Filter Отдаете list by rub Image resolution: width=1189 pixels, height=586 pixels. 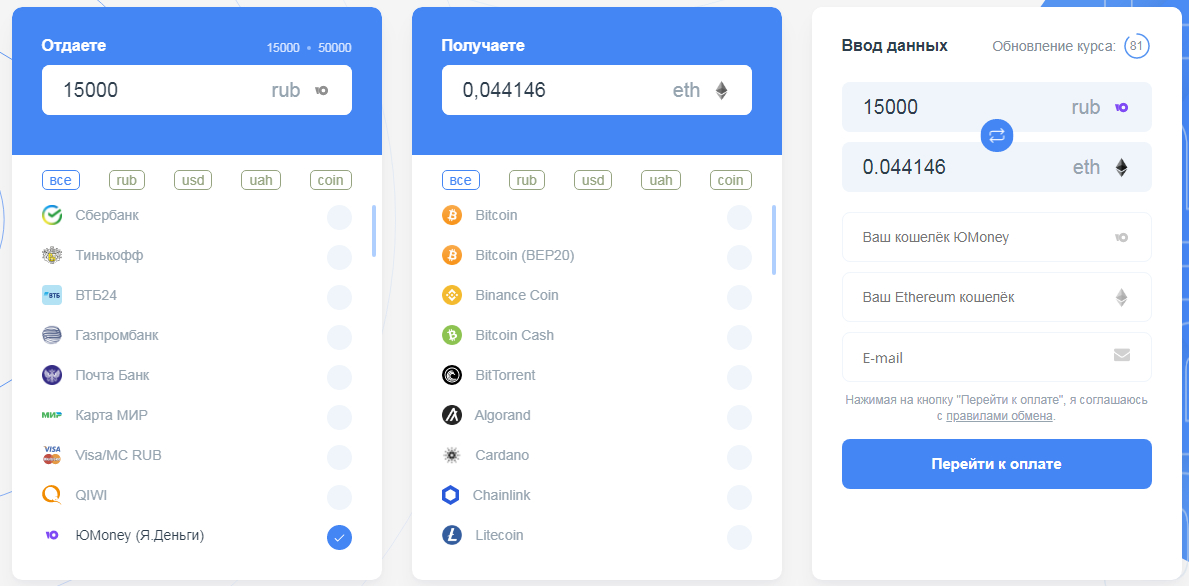[x=127, y=180]
